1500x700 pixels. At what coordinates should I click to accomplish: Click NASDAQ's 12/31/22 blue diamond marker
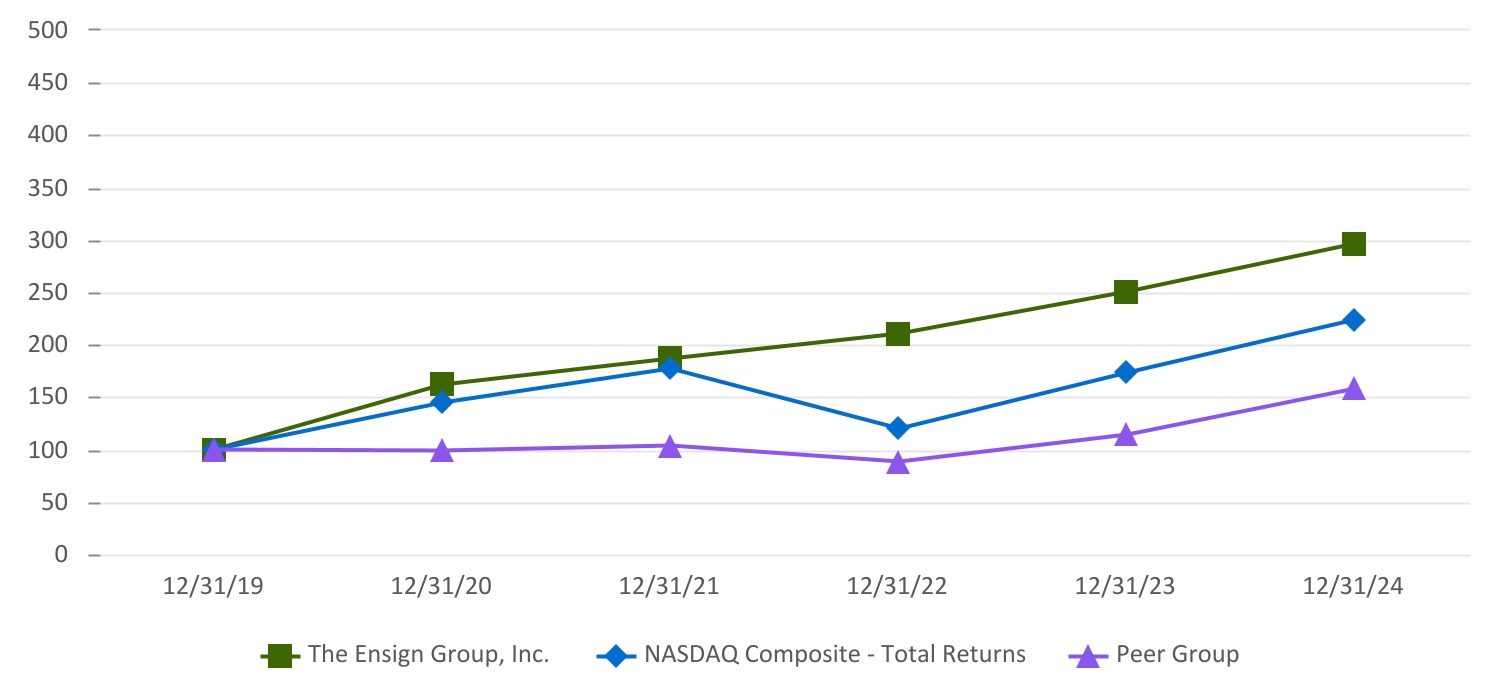coord(898,428)
